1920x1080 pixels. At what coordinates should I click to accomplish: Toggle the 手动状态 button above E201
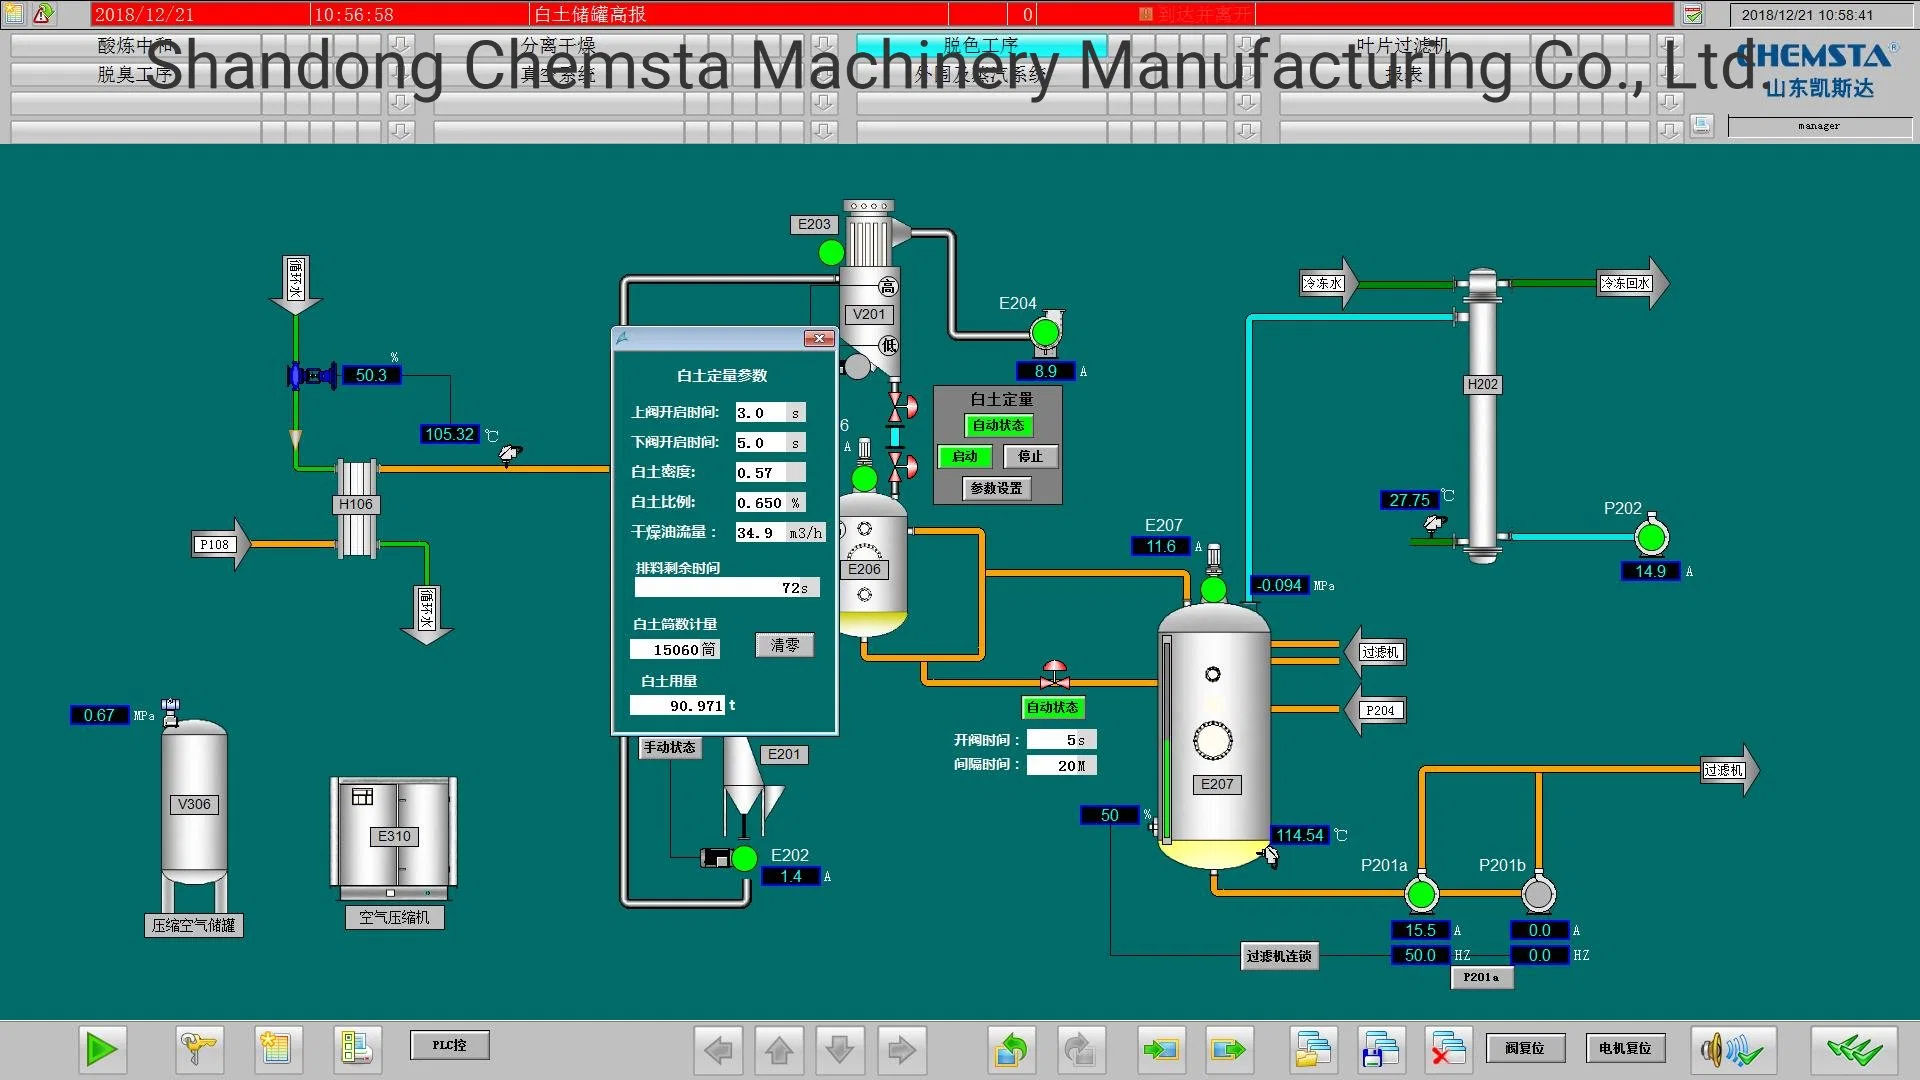pos(670,747)
